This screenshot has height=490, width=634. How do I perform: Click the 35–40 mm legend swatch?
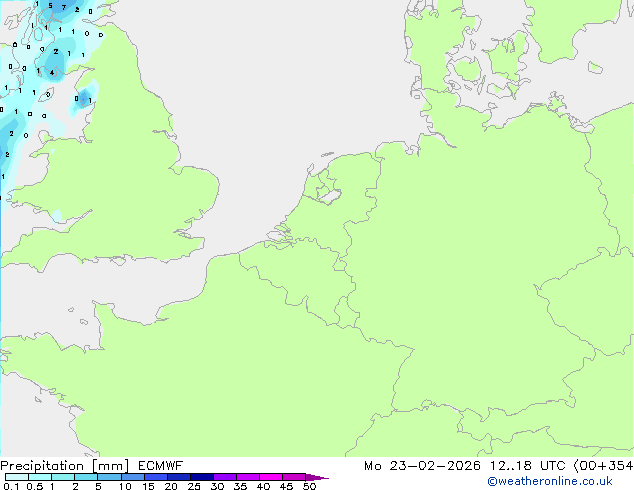248,477
